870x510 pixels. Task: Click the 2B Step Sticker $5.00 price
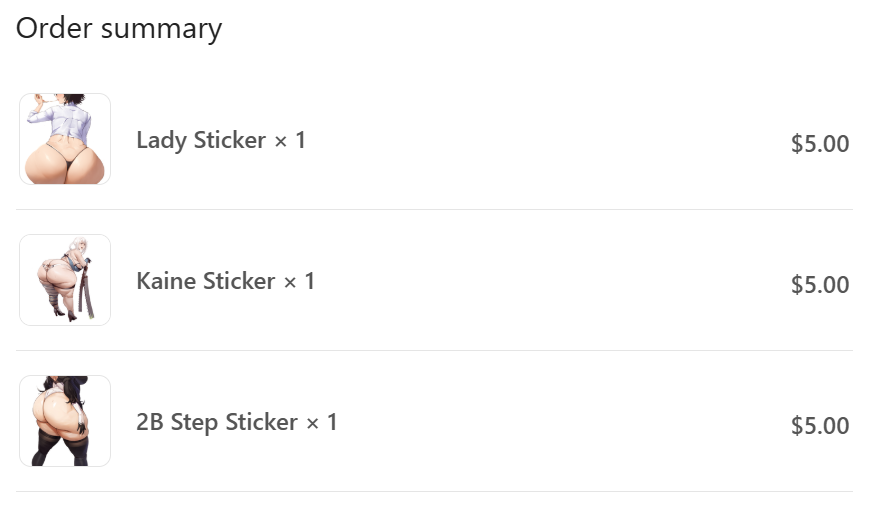[819, 426]
